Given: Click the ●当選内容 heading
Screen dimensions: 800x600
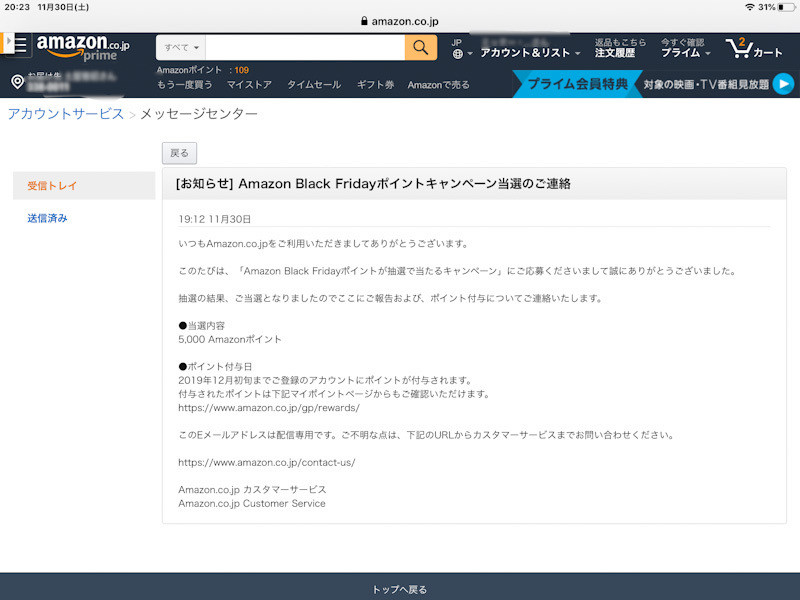Looking at the screenshot, I should point(202,326).
